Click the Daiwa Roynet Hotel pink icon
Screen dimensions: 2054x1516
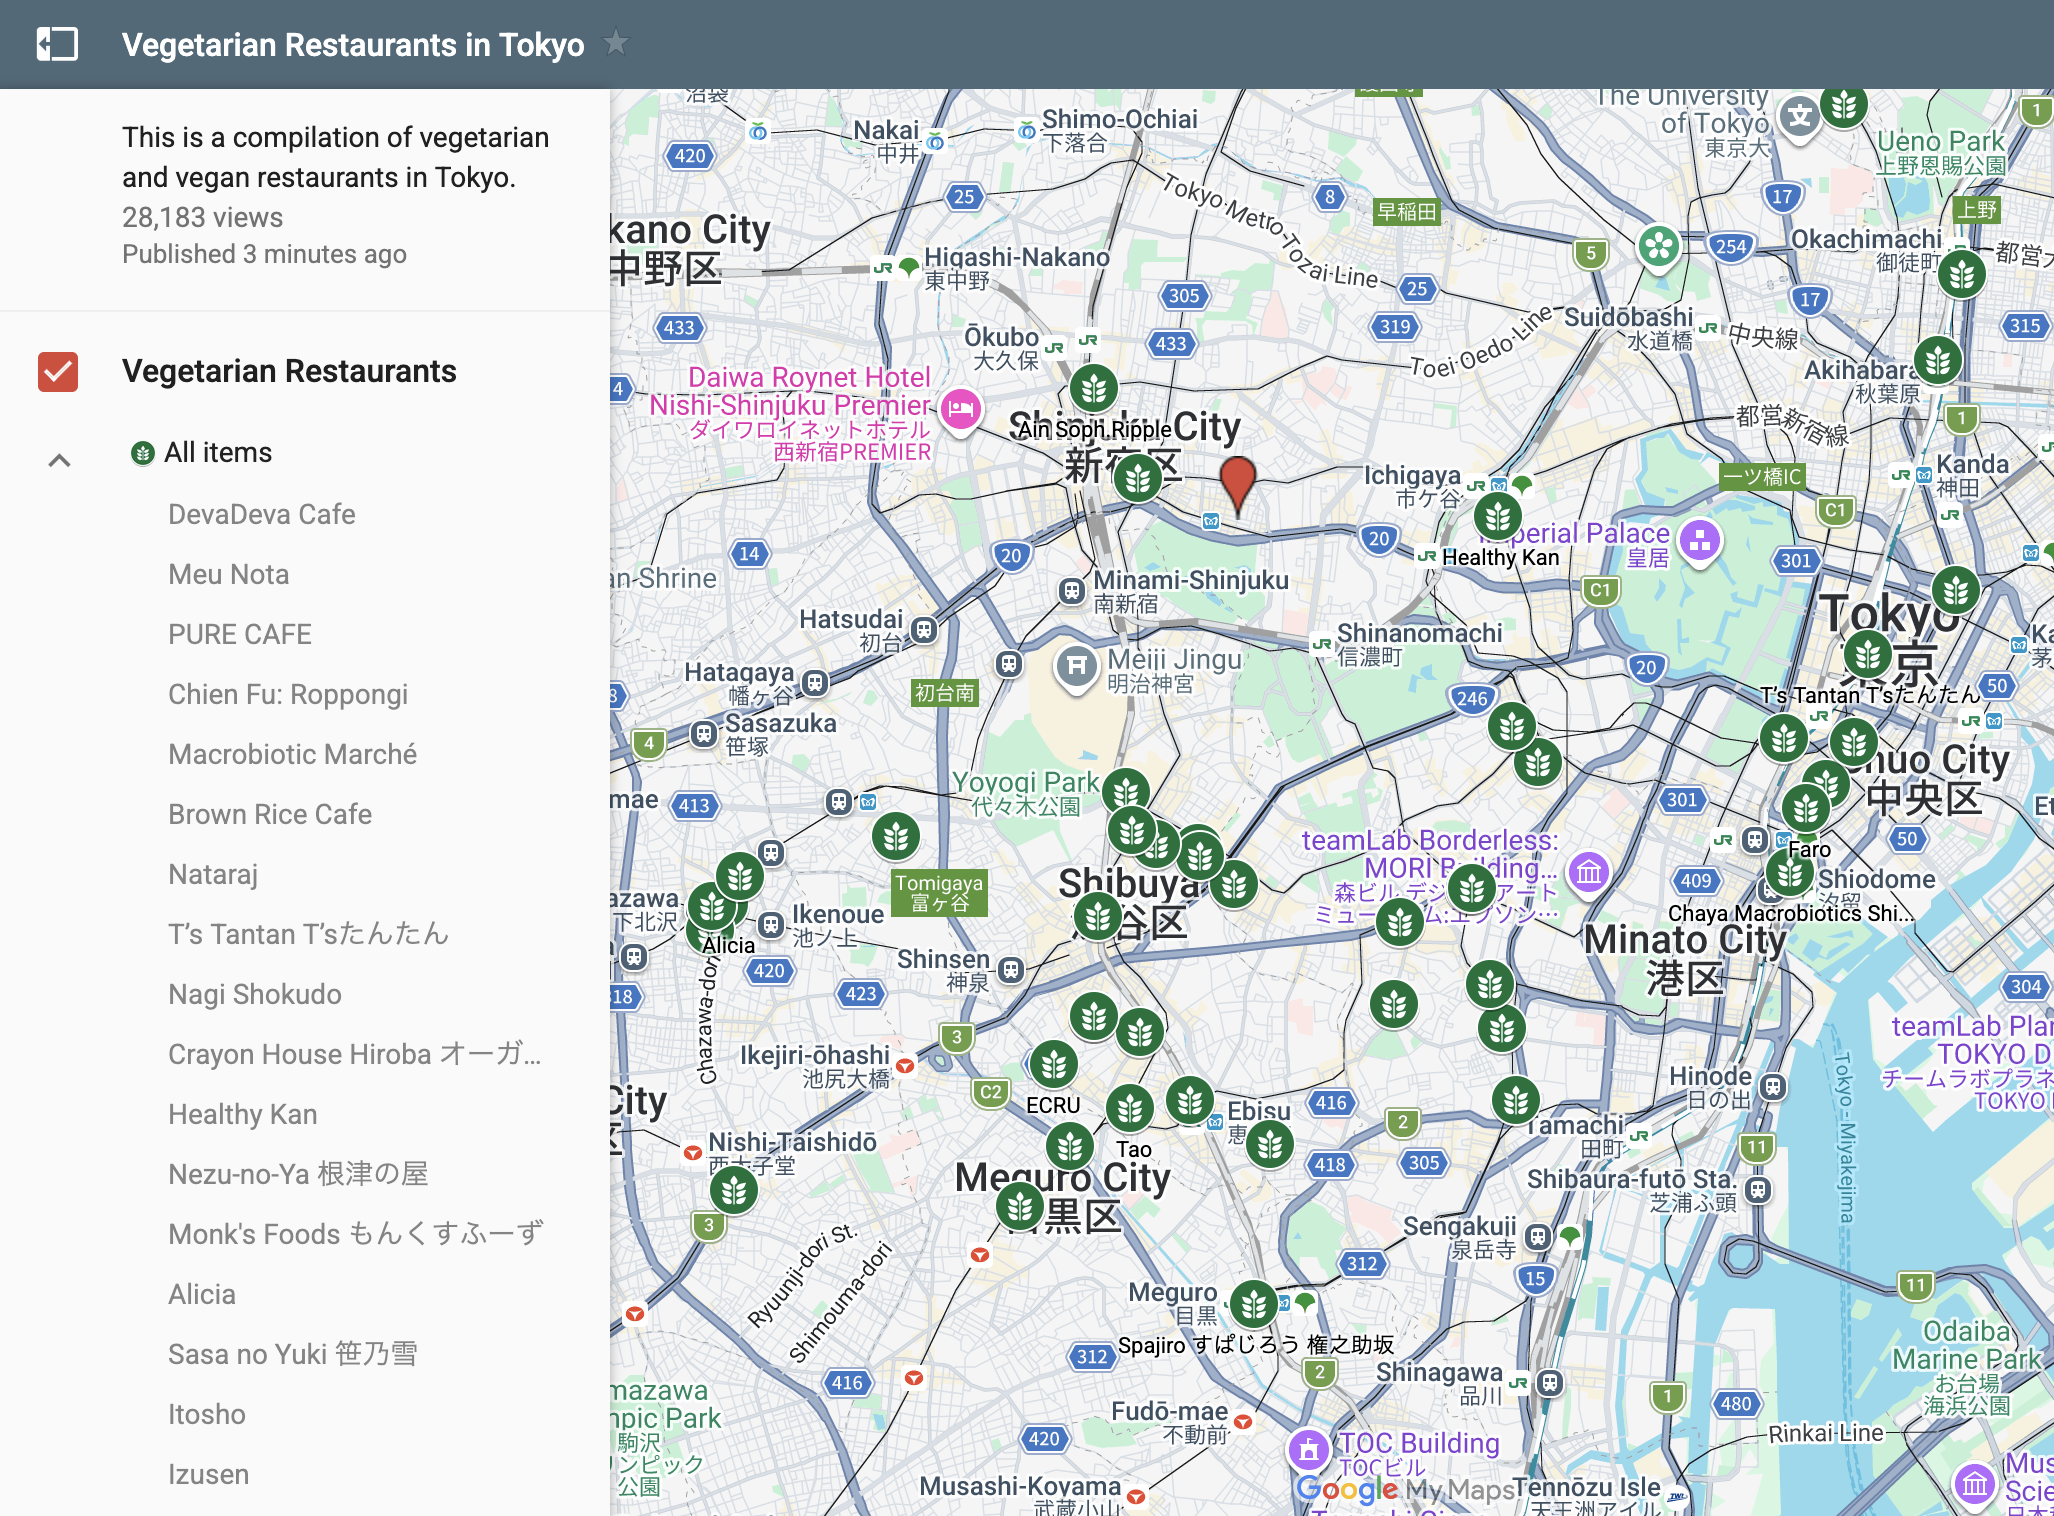[960, 409]
